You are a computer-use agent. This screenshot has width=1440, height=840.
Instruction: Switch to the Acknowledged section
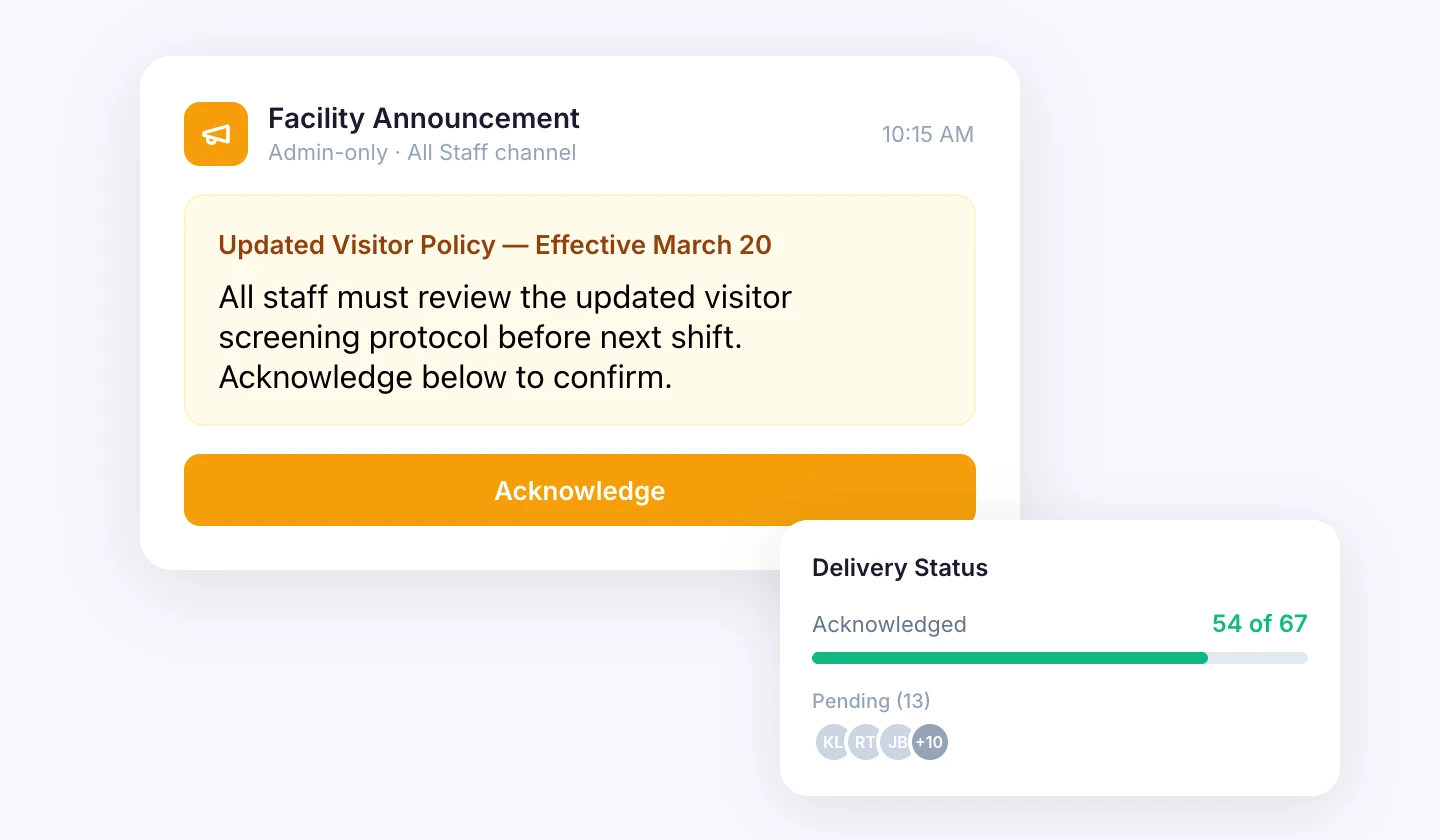point(889,623)
